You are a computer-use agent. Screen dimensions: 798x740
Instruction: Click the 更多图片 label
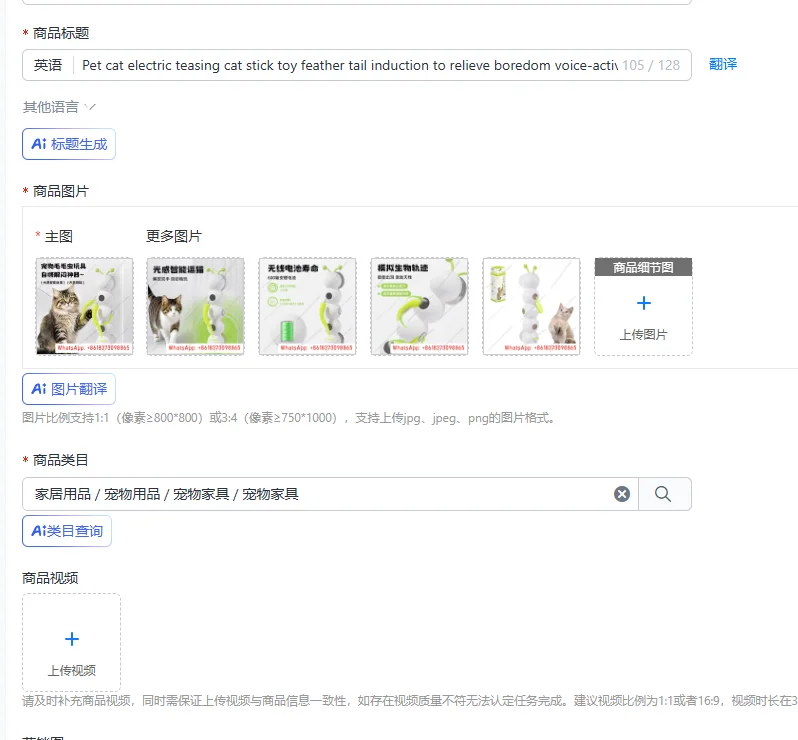click(x=174, y=236)
